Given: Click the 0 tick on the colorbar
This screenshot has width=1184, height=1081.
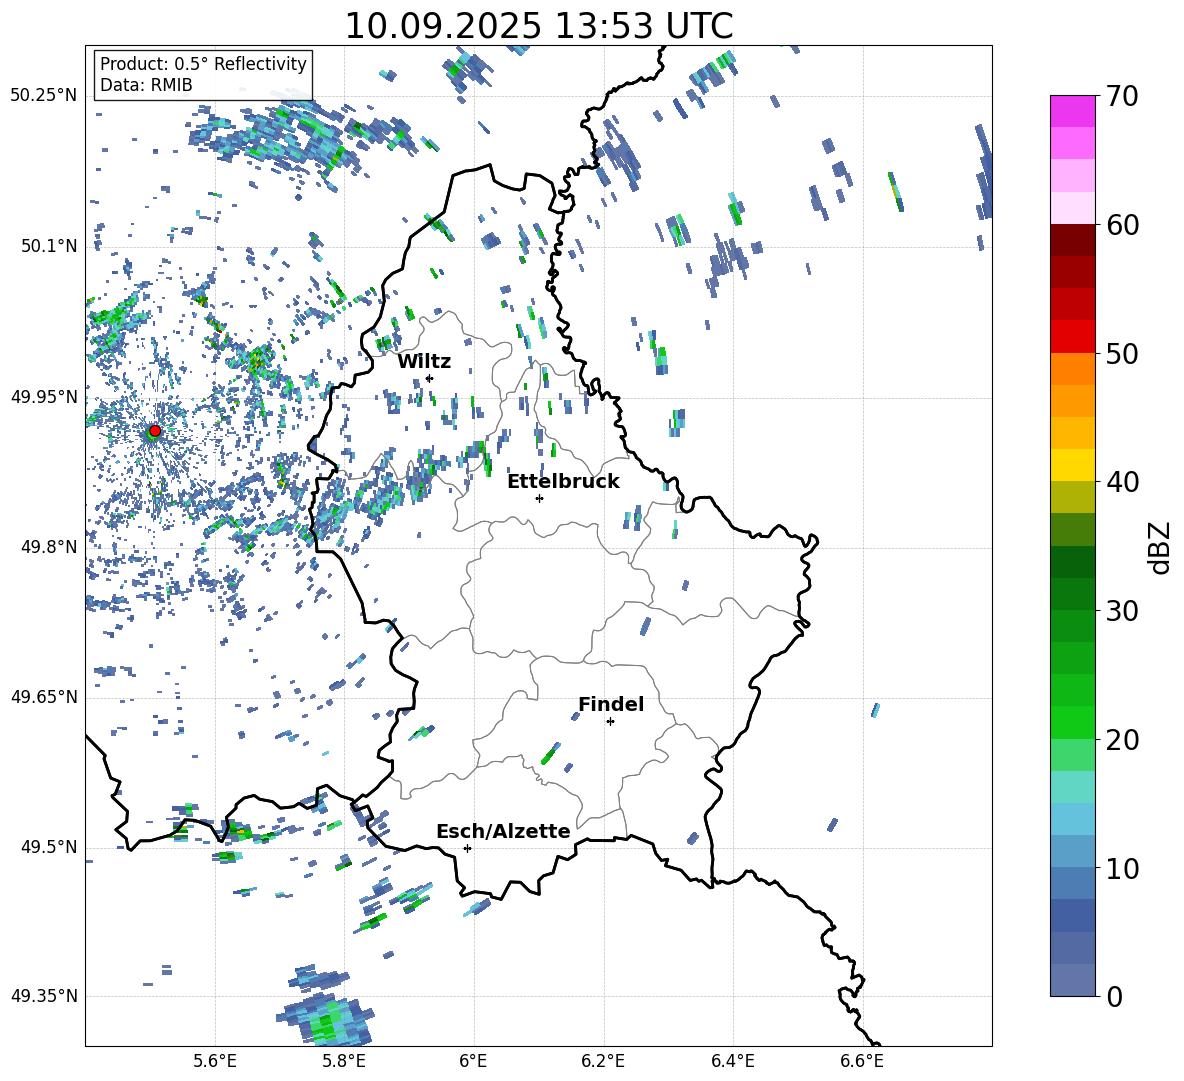Looking at the screenshot, I should coord(1114,996).
